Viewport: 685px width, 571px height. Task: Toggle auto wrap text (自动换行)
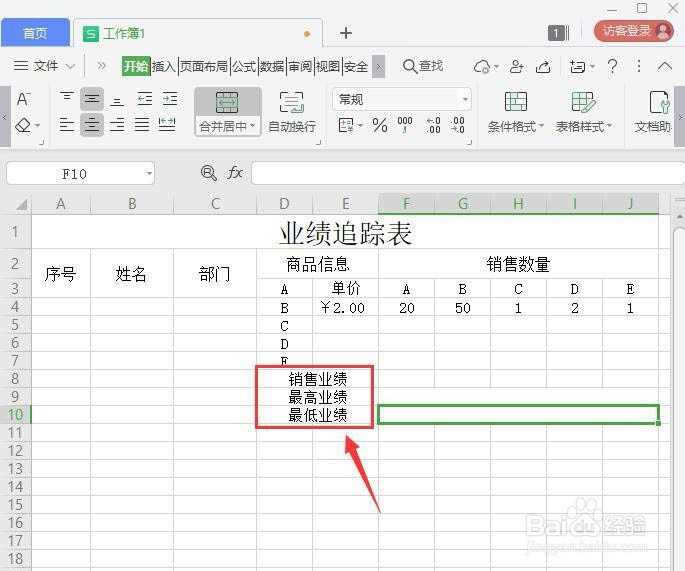coord(291,112)
